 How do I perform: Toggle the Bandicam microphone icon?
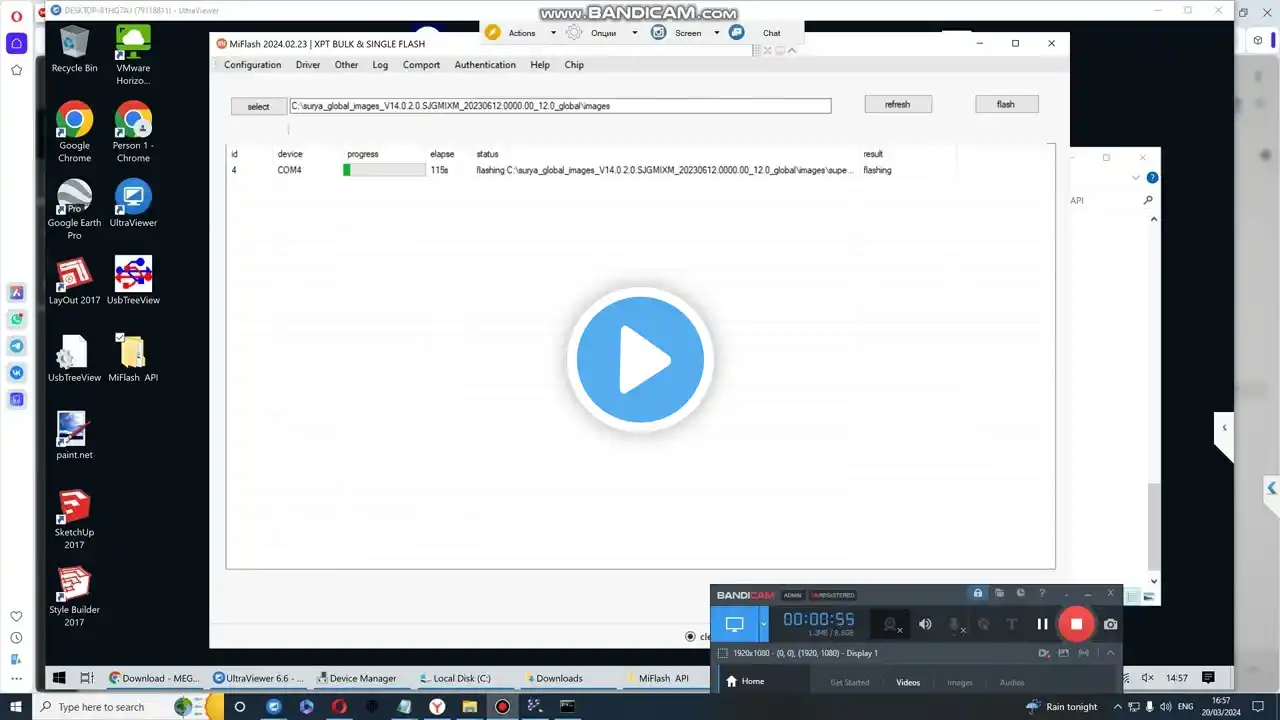pyautogui.click(x=956, y=624)
